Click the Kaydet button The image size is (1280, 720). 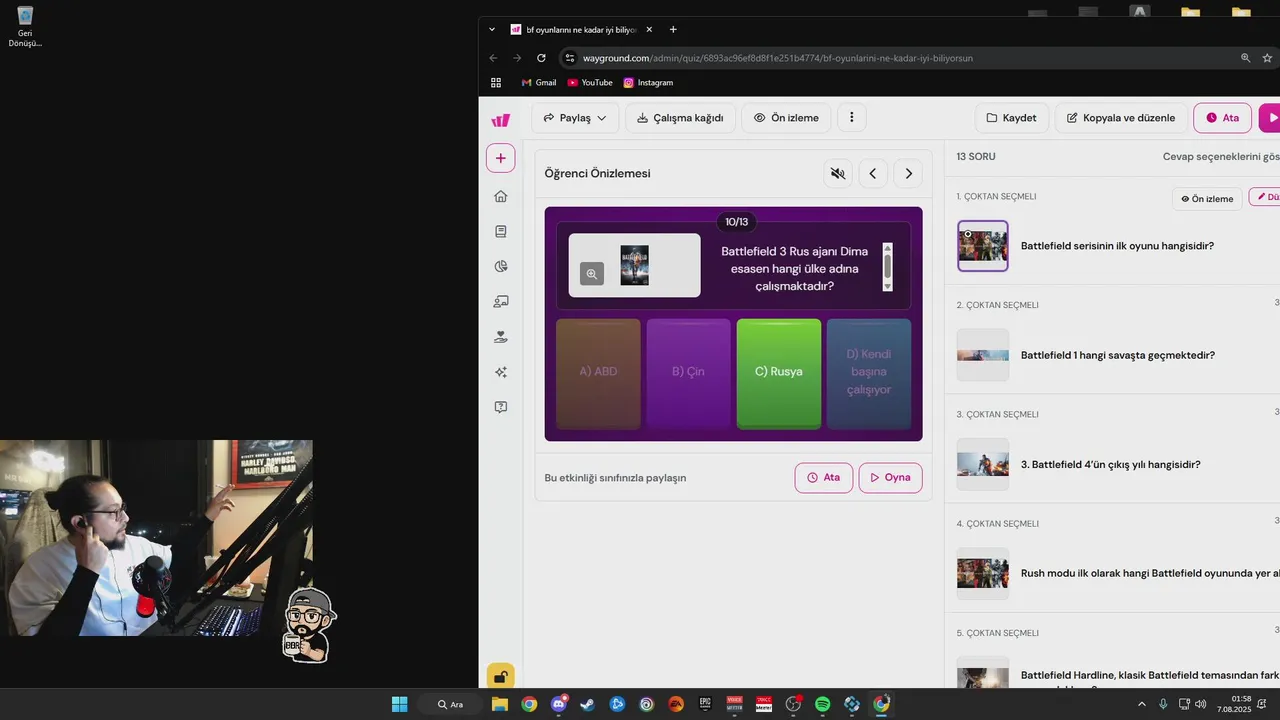[x=1011, y=118]
